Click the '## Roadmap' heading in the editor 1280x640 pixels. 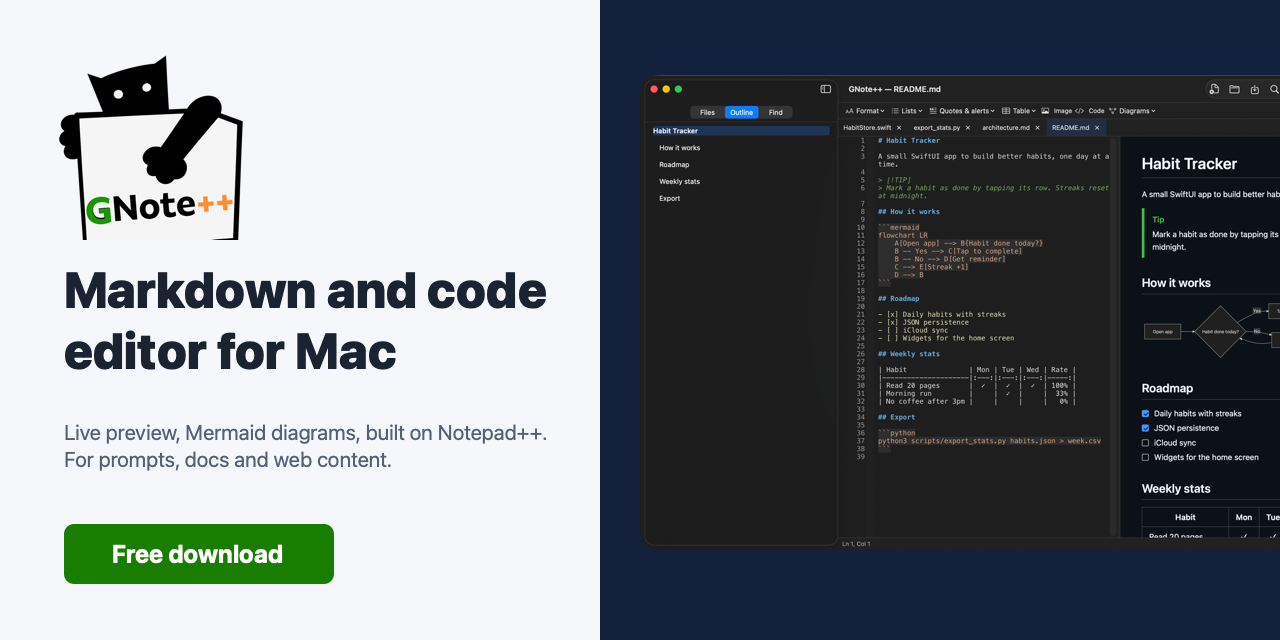point(900,299)
